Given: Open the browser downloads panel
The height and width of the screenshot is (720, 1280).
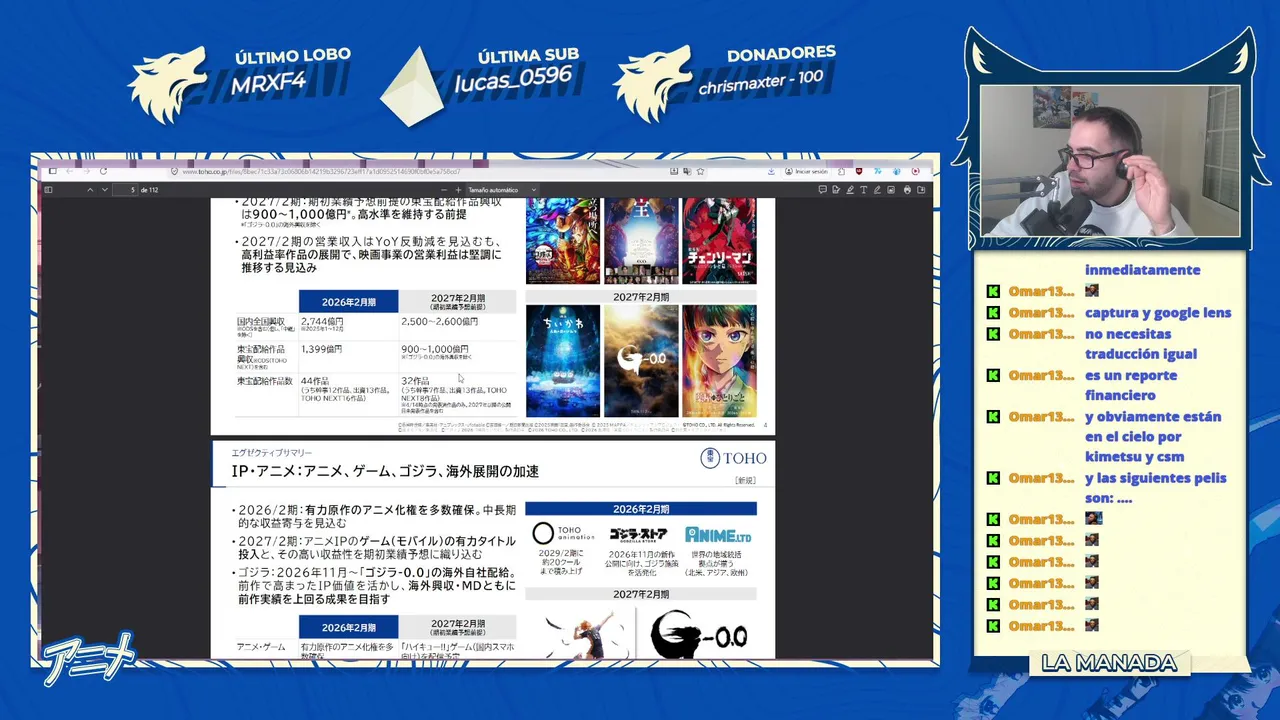Looking at the screenshot, I should [771, 171].
